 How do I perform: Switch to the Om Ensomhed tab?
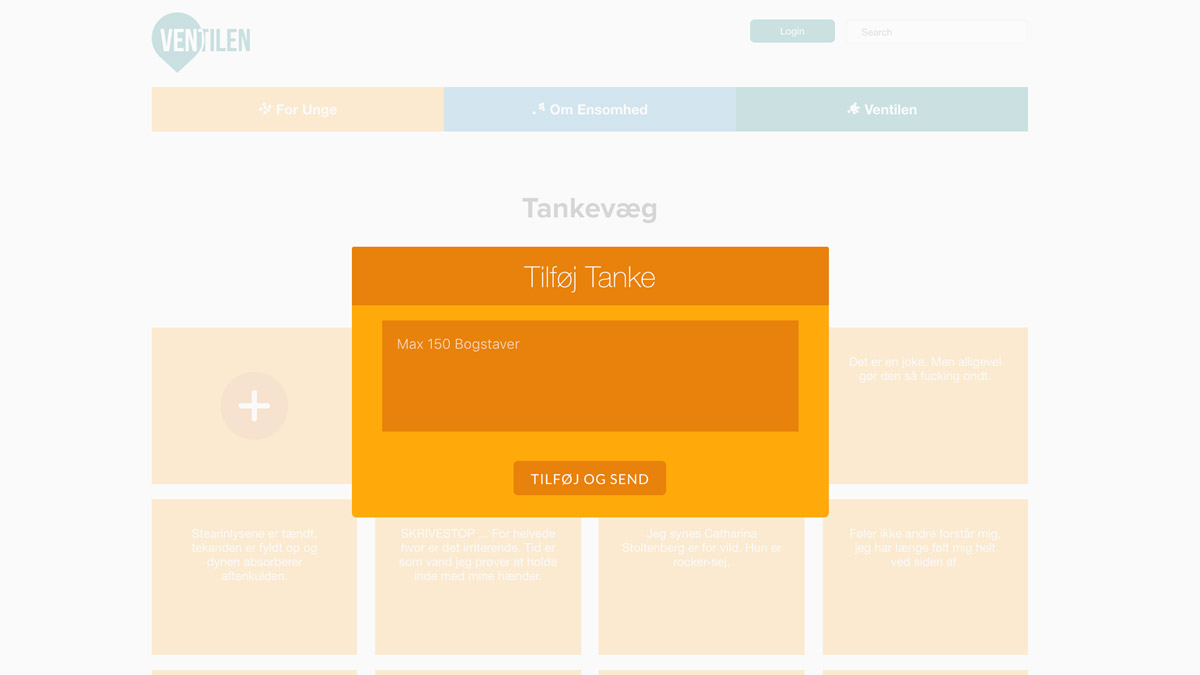coord(590,110)
